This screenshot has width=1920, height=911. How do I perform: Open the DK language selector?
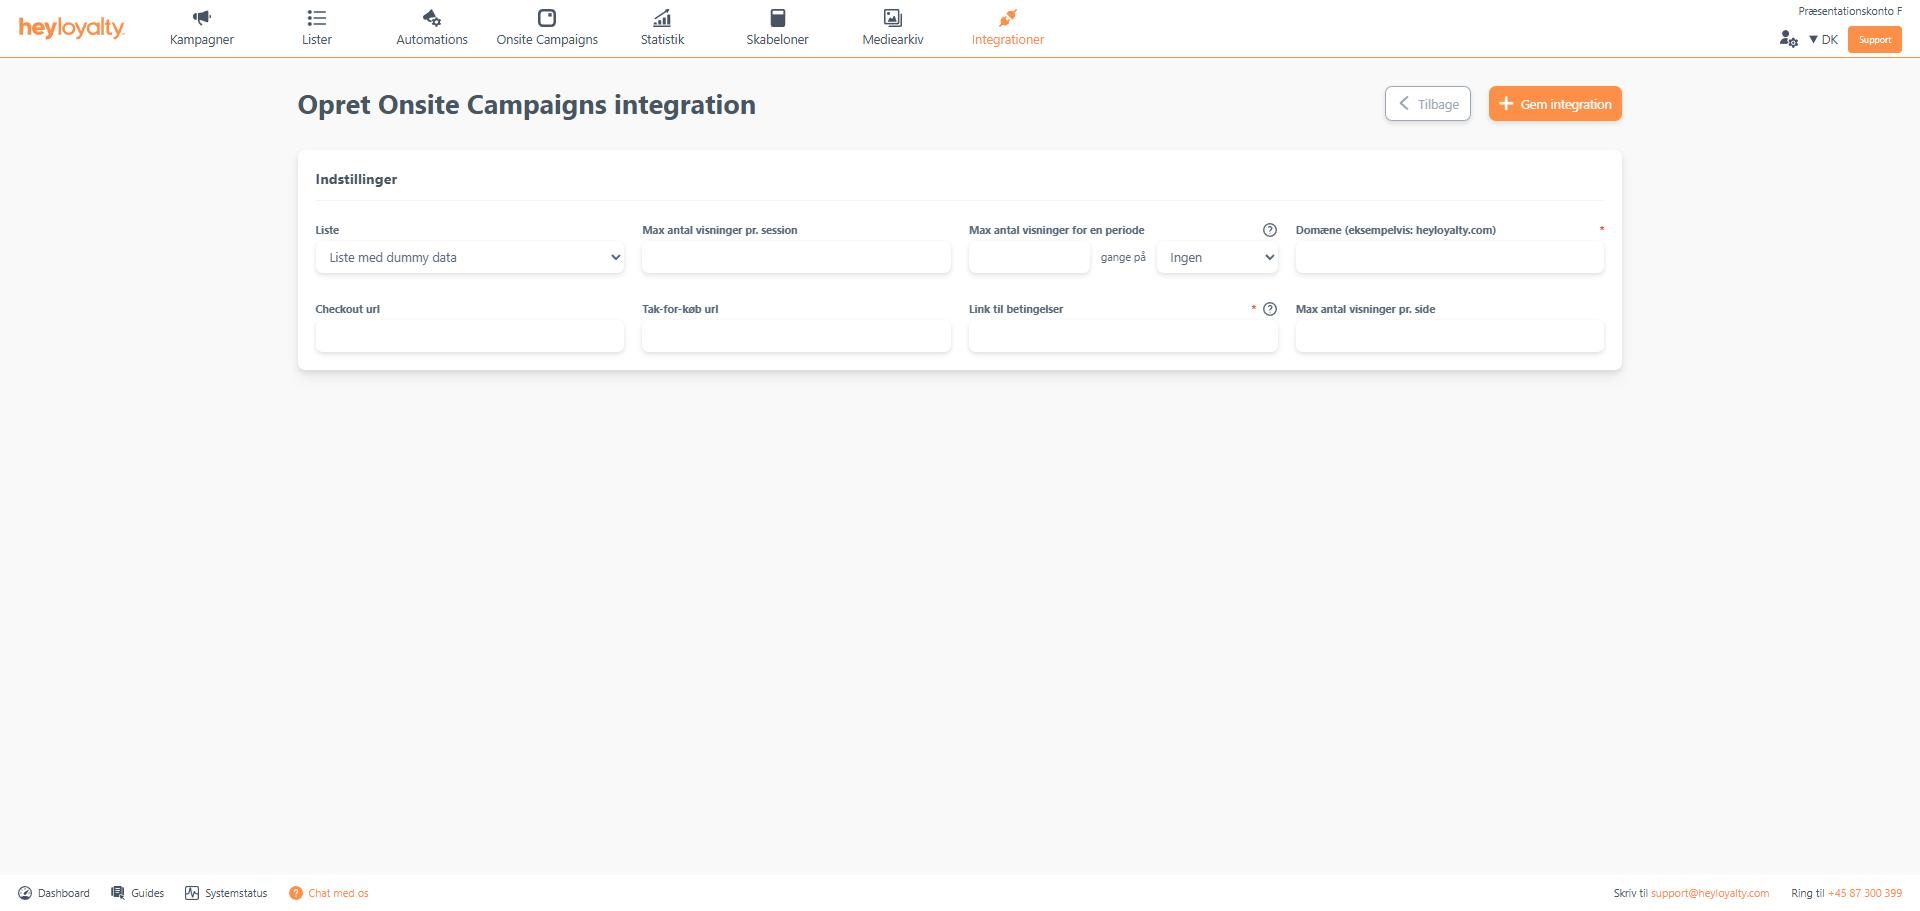coord(1823,40)
